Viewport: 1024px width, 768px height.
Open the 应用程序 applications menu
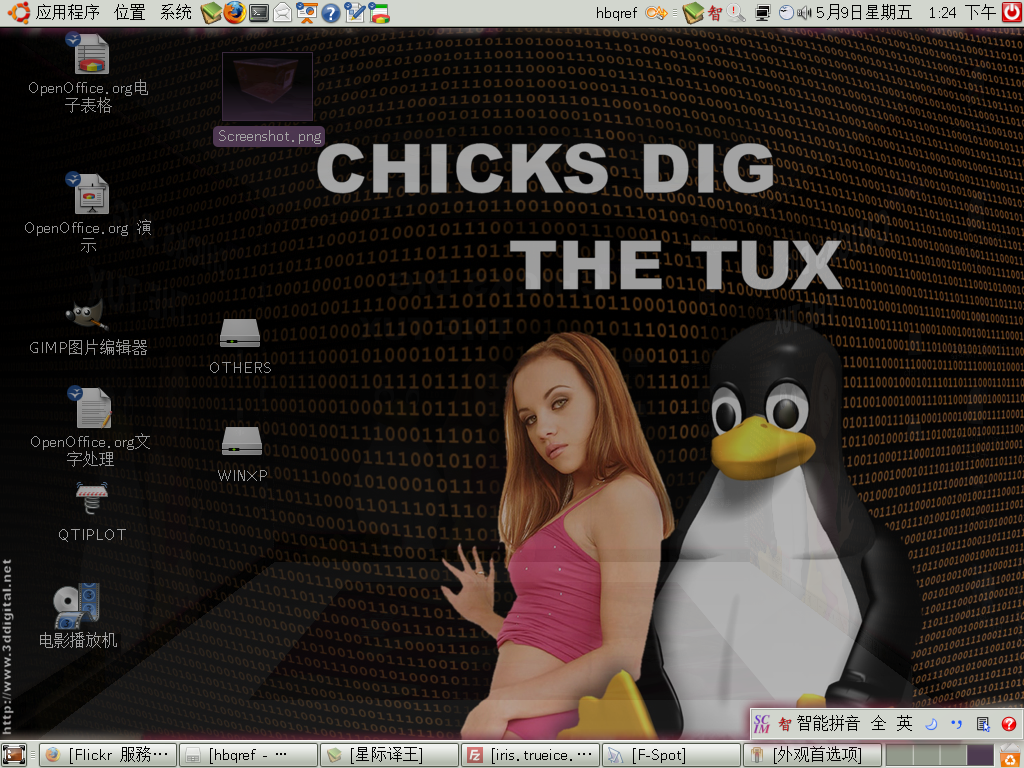tap(68, 12)
